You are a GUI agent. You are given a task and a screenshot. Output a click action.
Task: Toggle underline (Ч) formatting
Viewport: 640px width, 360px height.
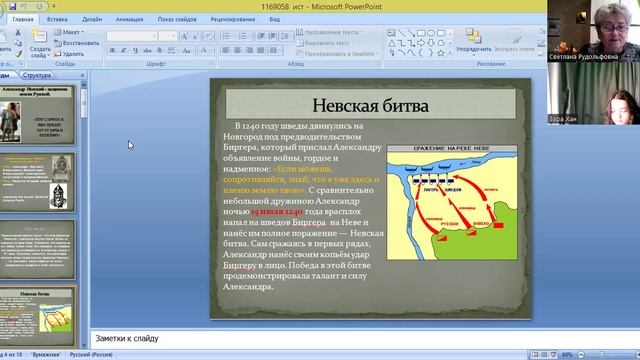(135, 50)
